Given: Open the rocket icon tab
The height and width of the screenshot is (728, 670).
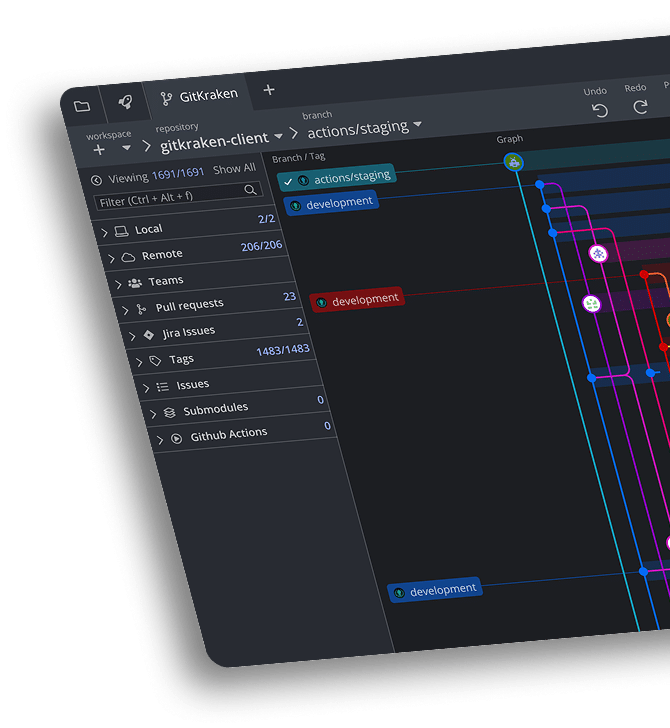Looking at the screenshot, I should tap(125, 102).
